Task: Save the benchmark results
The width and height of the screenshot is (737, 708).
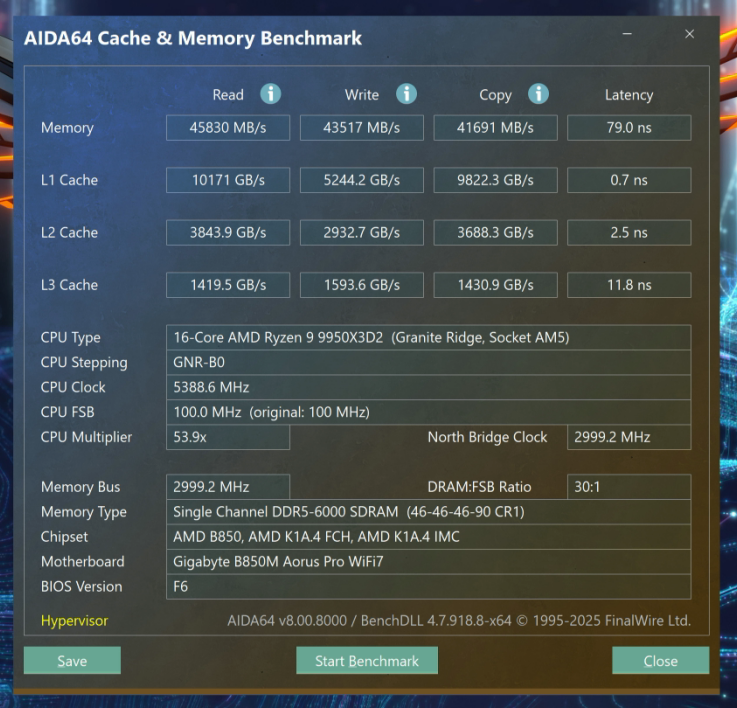Action: point(72,661)
